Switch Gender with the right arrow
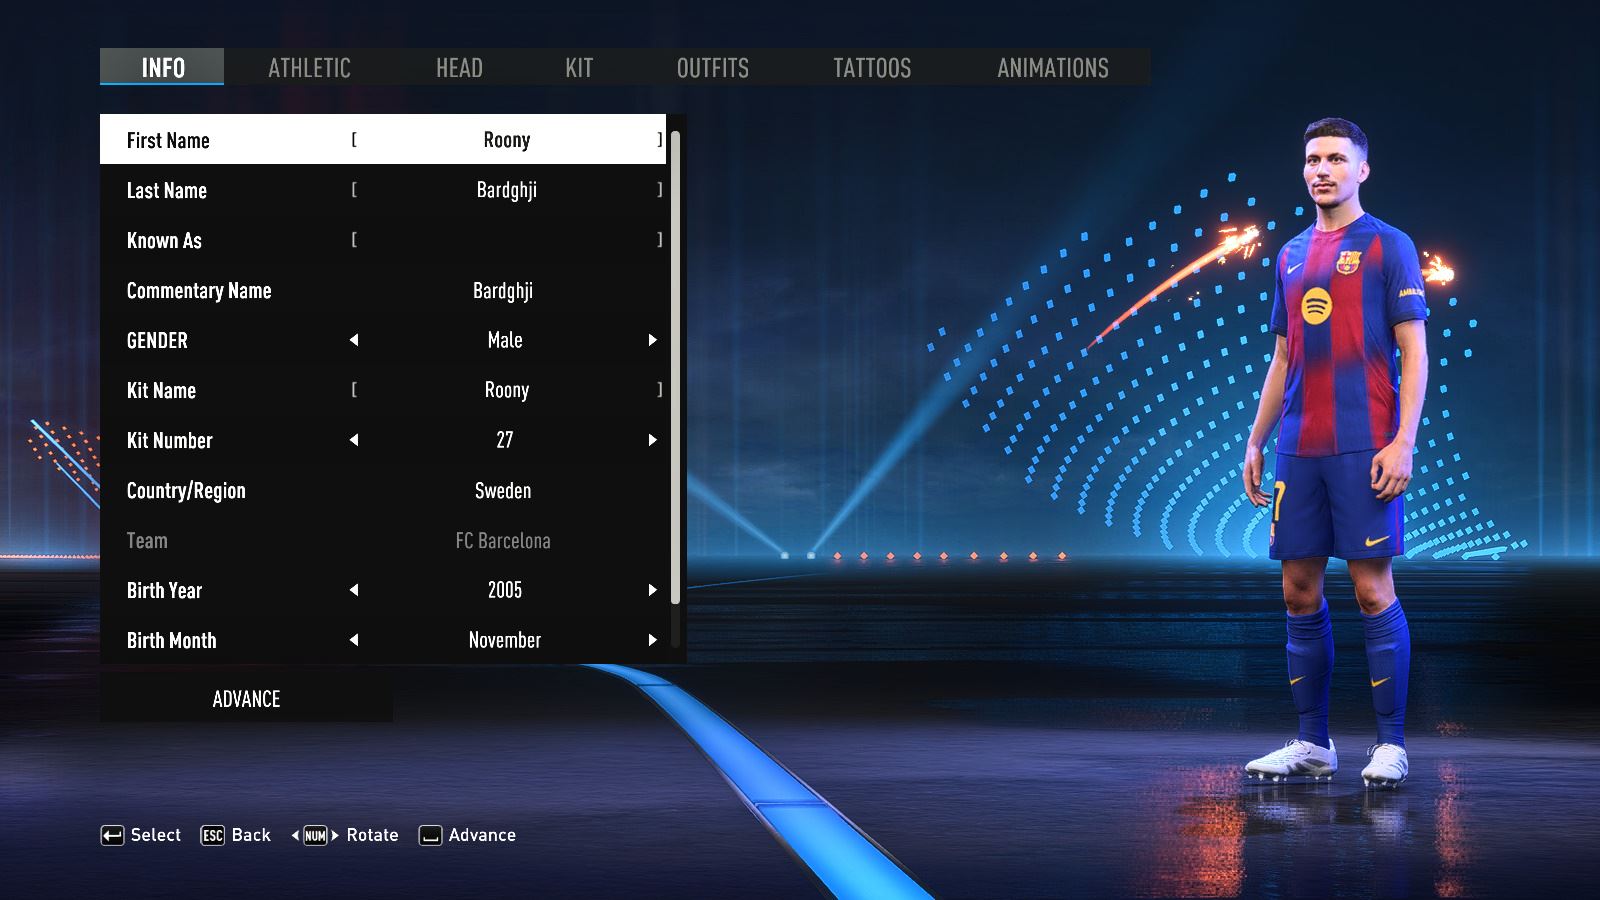Image resolution: width=1600 pixels, height=900 pixels. point(652,340)
